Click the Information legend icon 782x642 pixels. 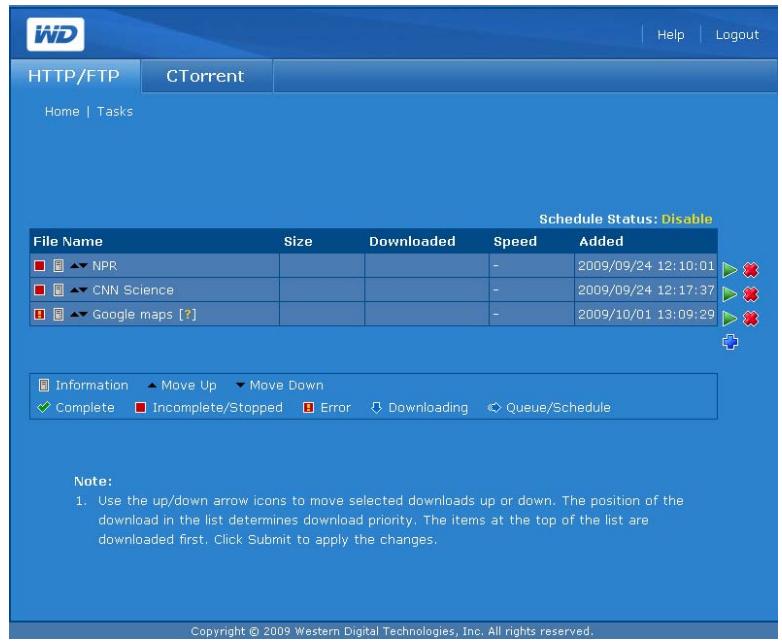pyautogui.click(x=44, y=385)
